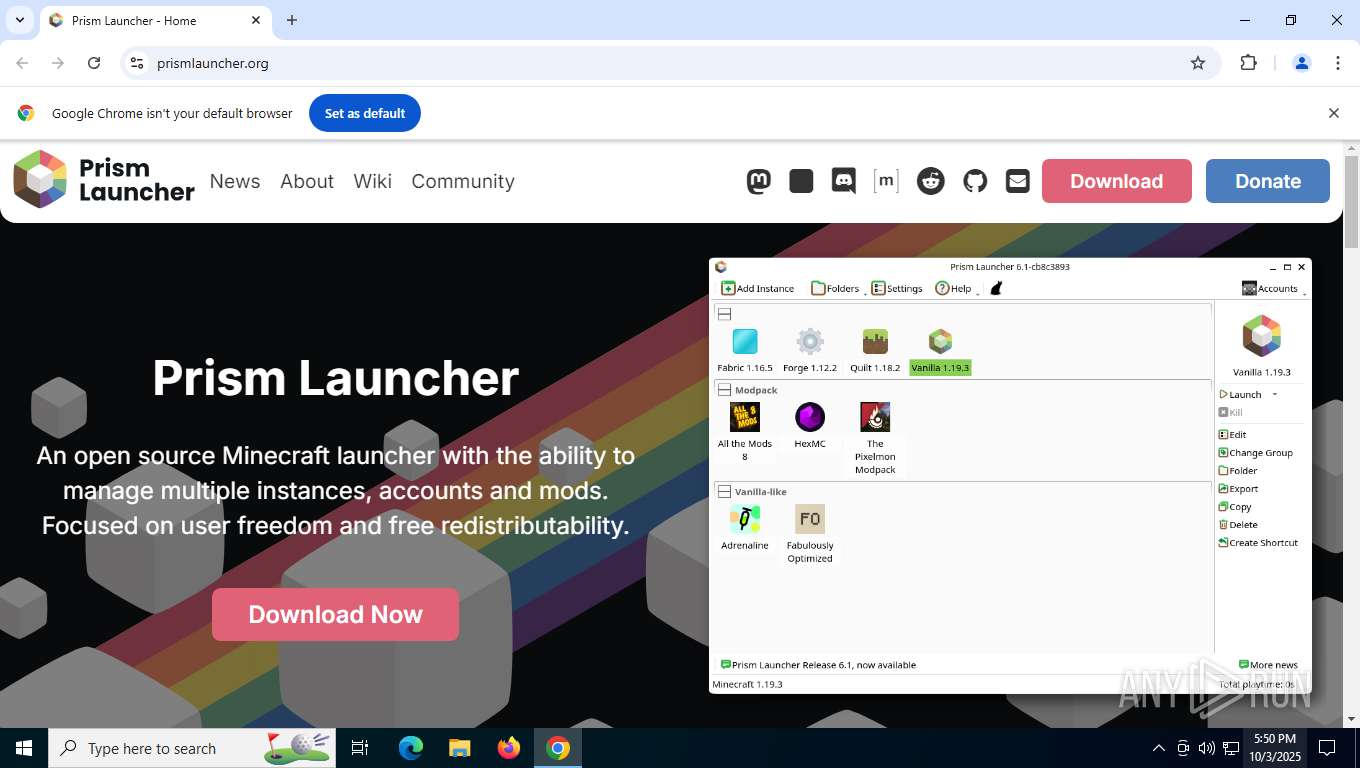This screenshot has height=768, width=1360.
Task: Open the Community page
Action: pos(463,181)
